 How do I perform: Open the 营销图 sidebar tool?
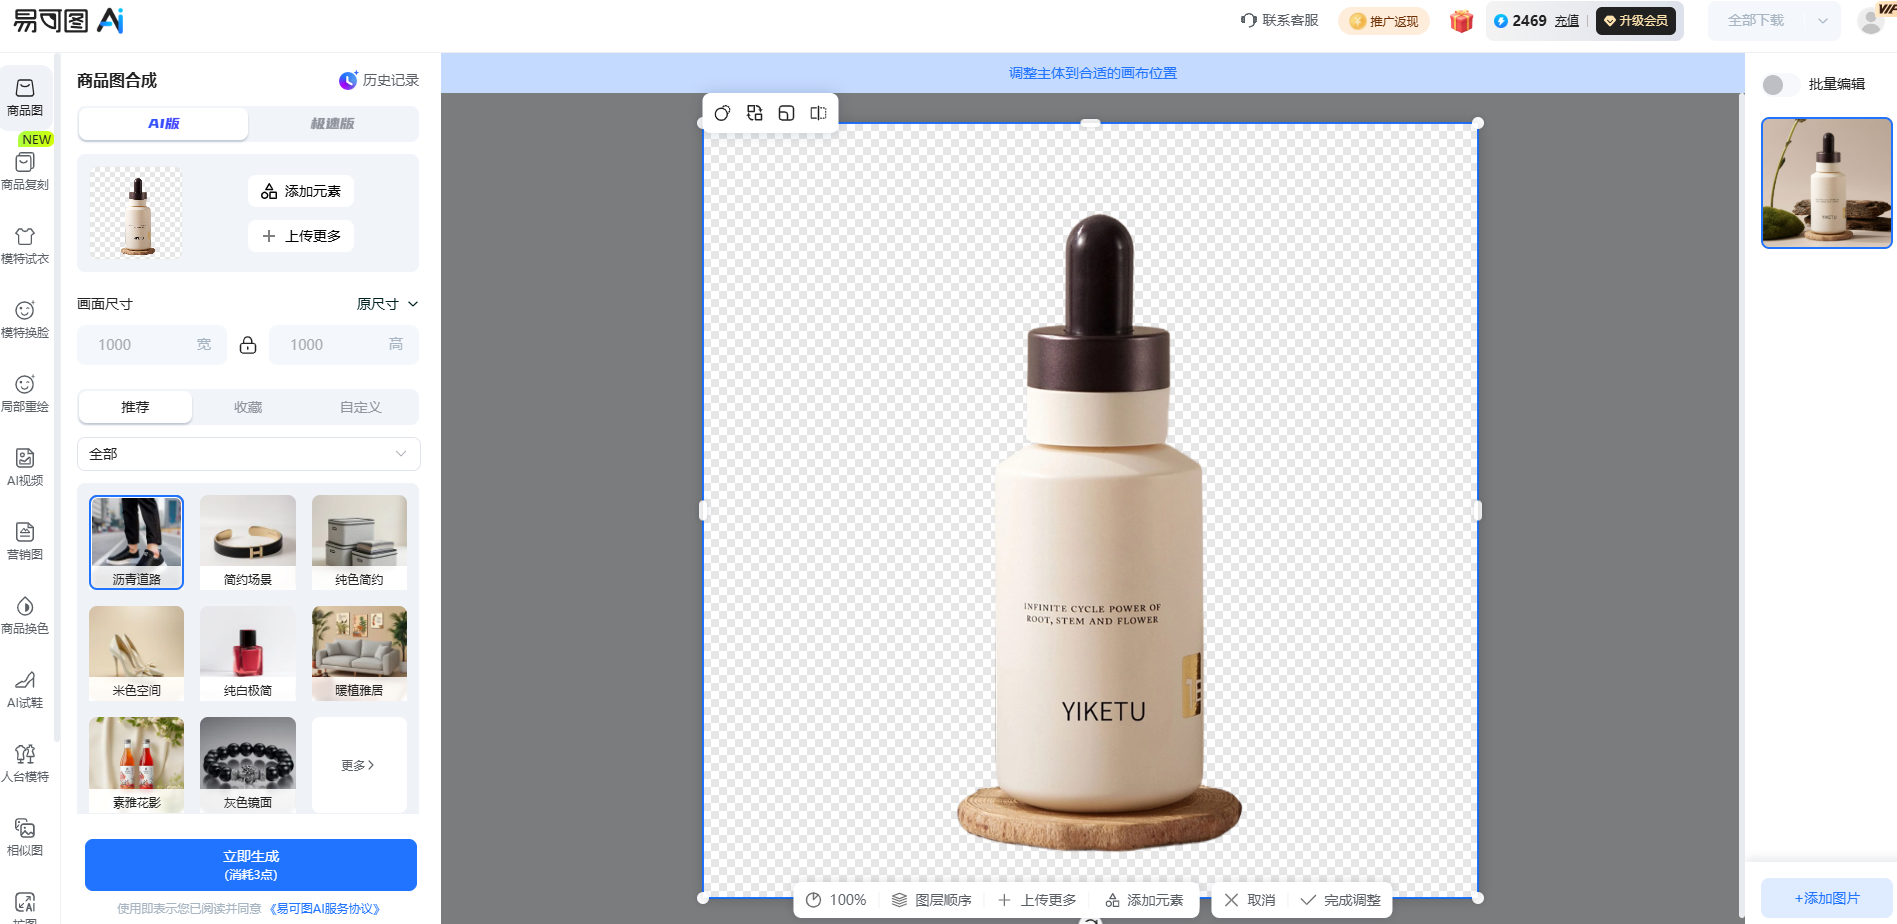click(x=25, y=541)
